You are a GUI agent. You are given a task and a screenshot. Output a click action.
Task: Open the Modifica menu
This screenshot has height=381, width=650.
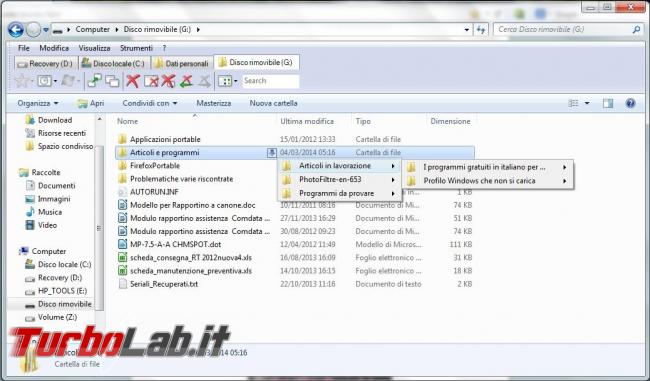54,48
